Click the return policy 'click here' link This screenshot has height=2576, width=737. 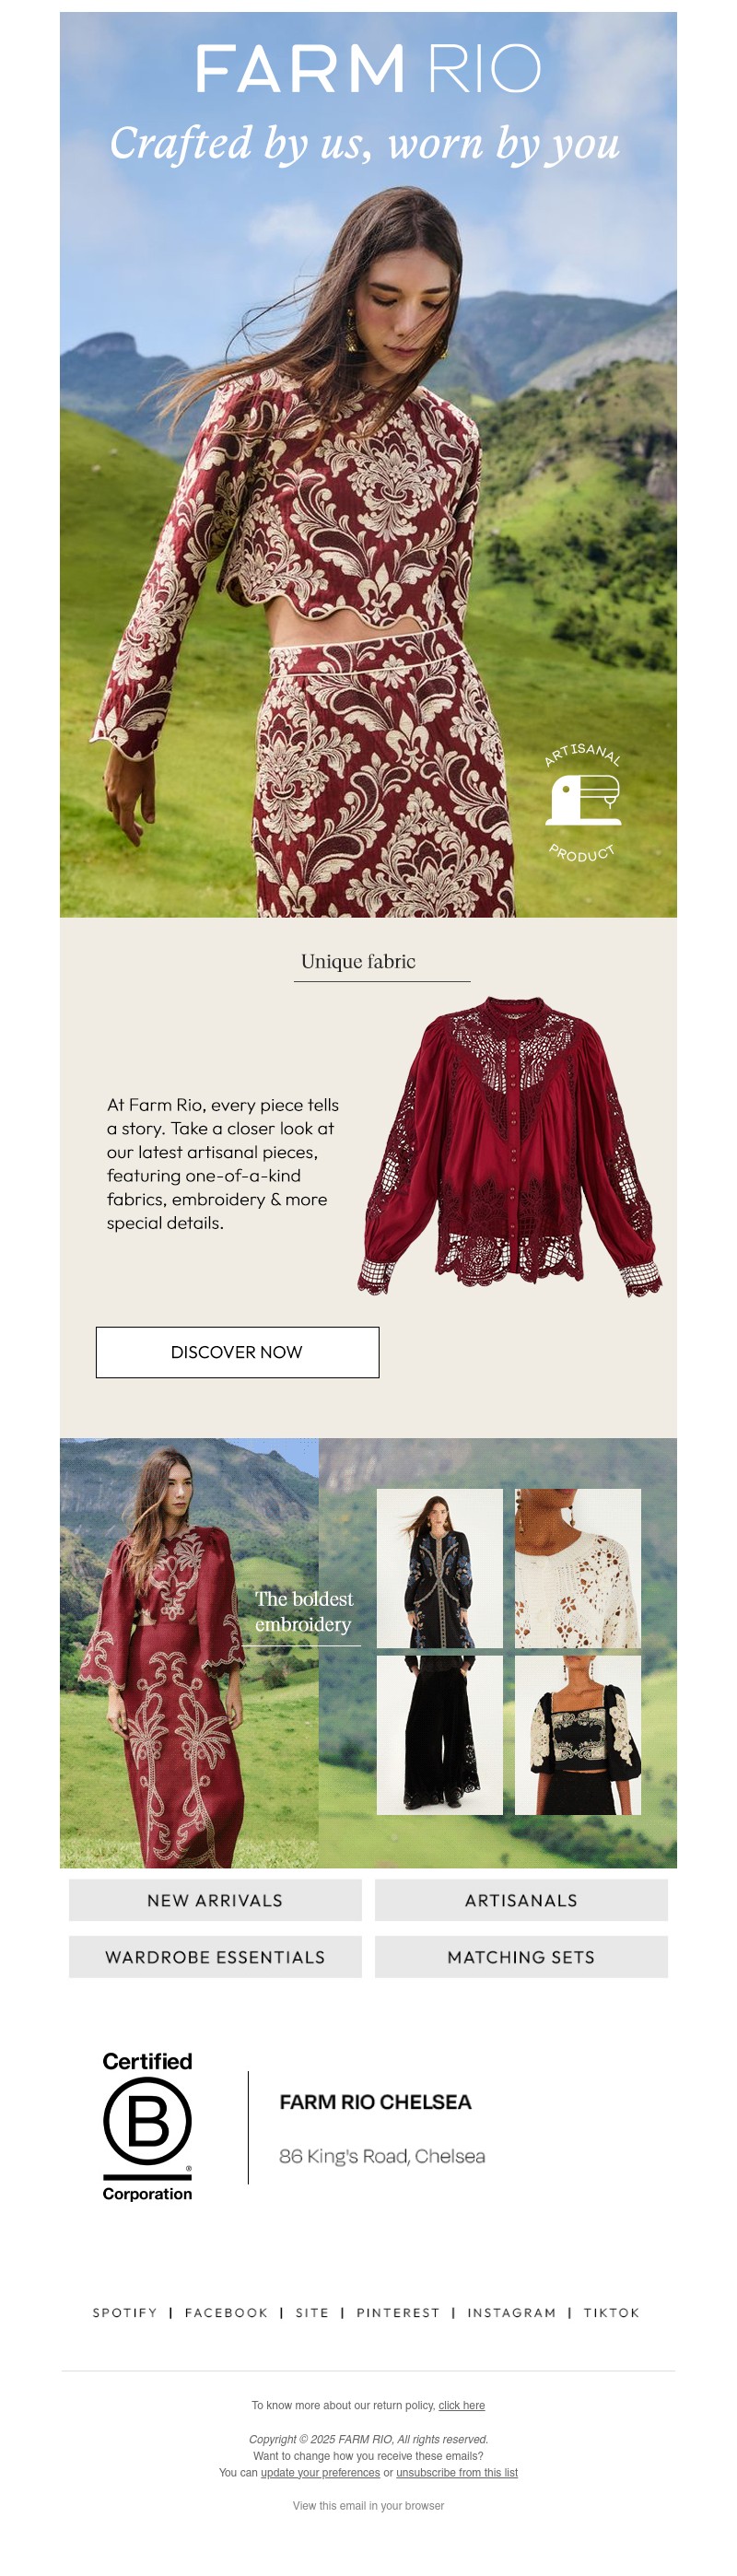461,2406
